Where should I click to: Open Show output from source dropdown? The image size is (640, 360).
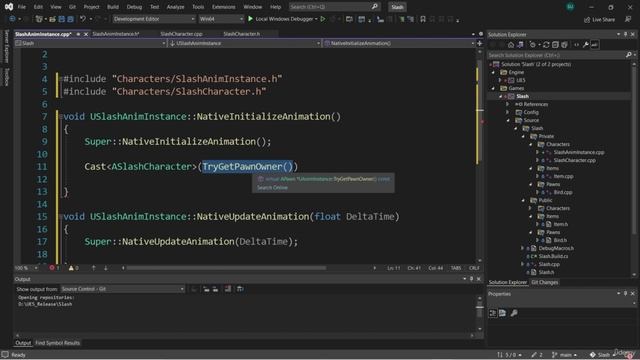[122, 289]
